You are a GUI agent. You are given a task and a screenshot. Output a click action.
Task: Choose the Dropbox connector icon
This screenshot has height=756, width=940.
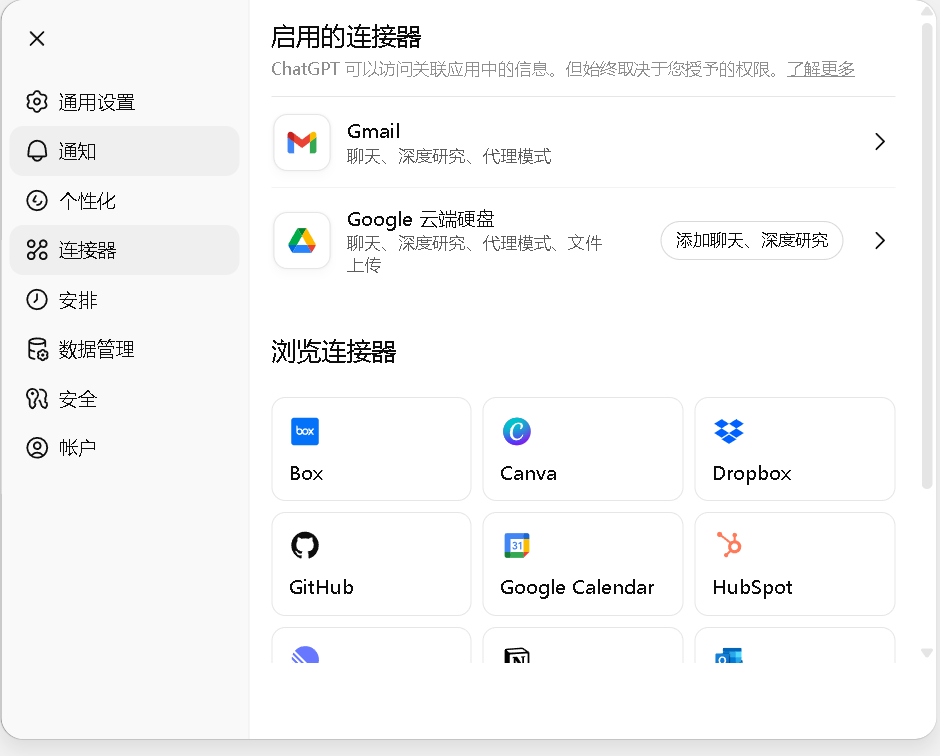point(729,432)
